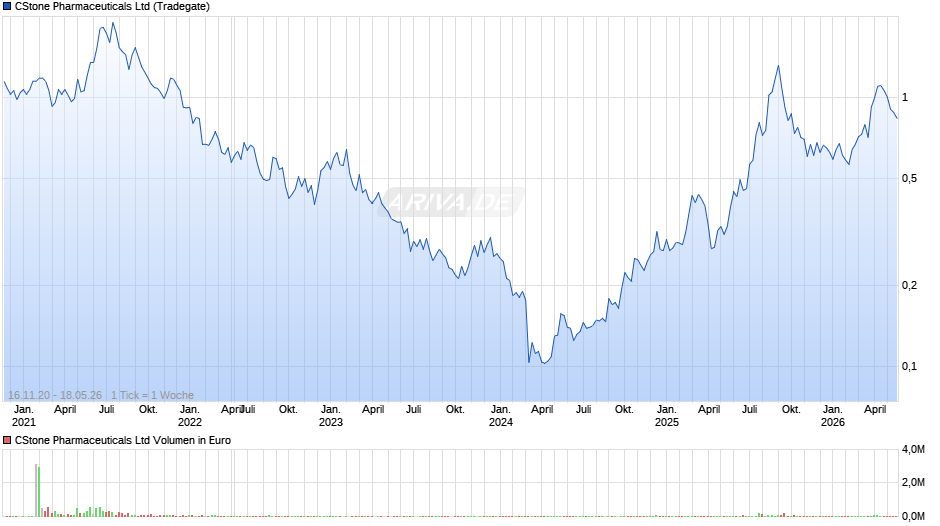
Task: Click the red volume legend square
Action: [7, 440]
